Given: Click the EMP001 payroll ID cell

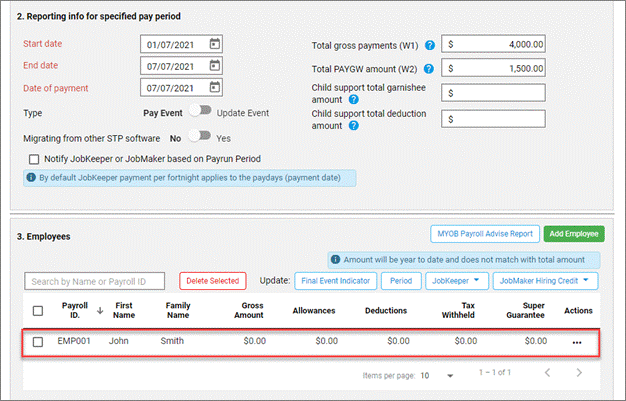Looking at the screenshot, I should [x=74, y=341].
